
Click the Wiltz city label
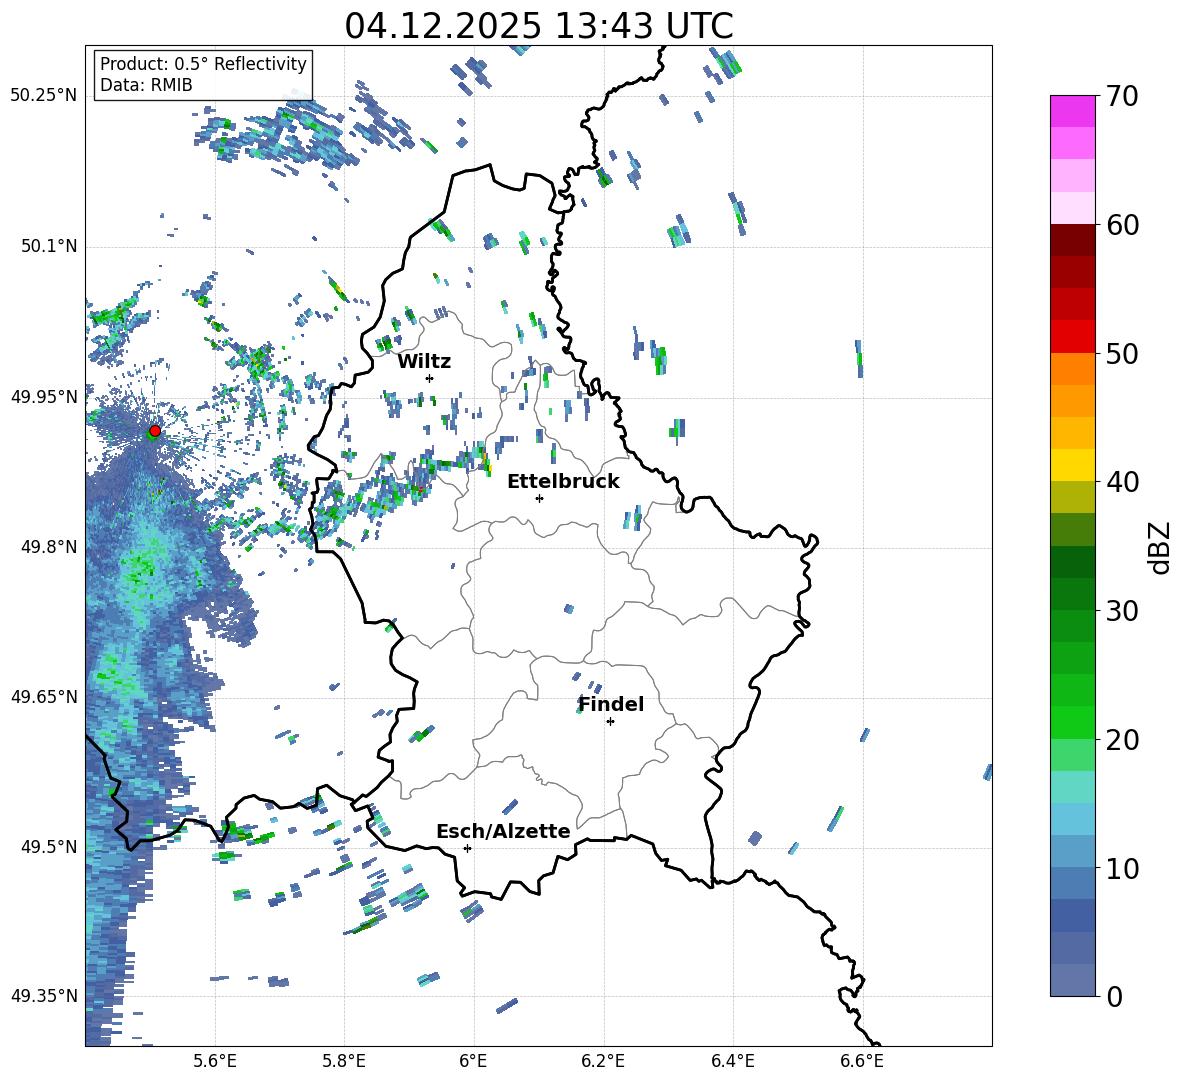(x=424, y=362)
